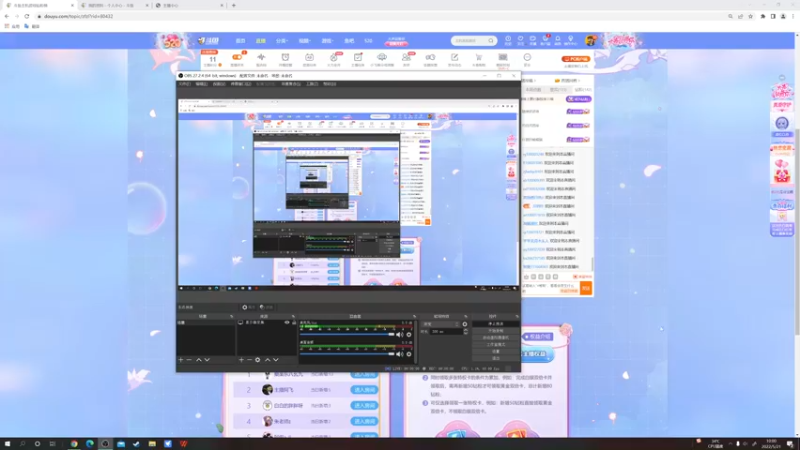
Task: Remove source with the minus icon in OBS sources panel
Action: point(249,360)
